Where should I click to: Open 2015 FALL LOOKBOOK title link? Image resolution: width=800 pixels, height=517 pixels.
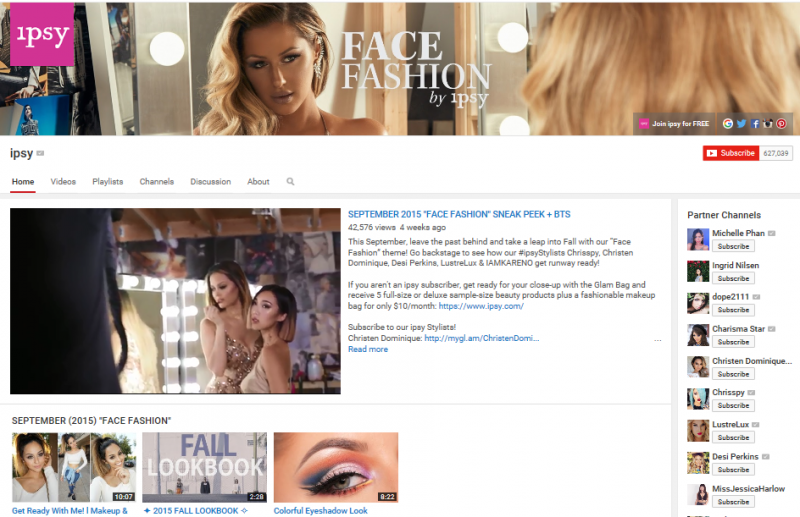coord(195,511)
